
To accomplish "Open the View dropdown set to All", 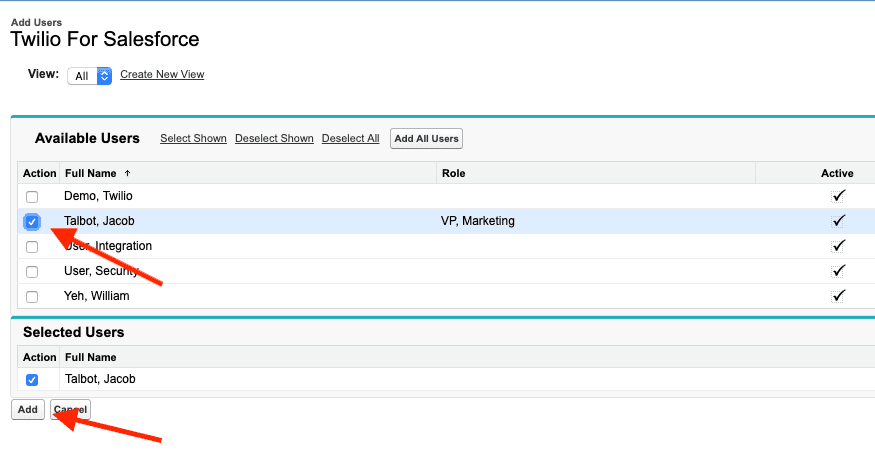I will click(89, 76).
